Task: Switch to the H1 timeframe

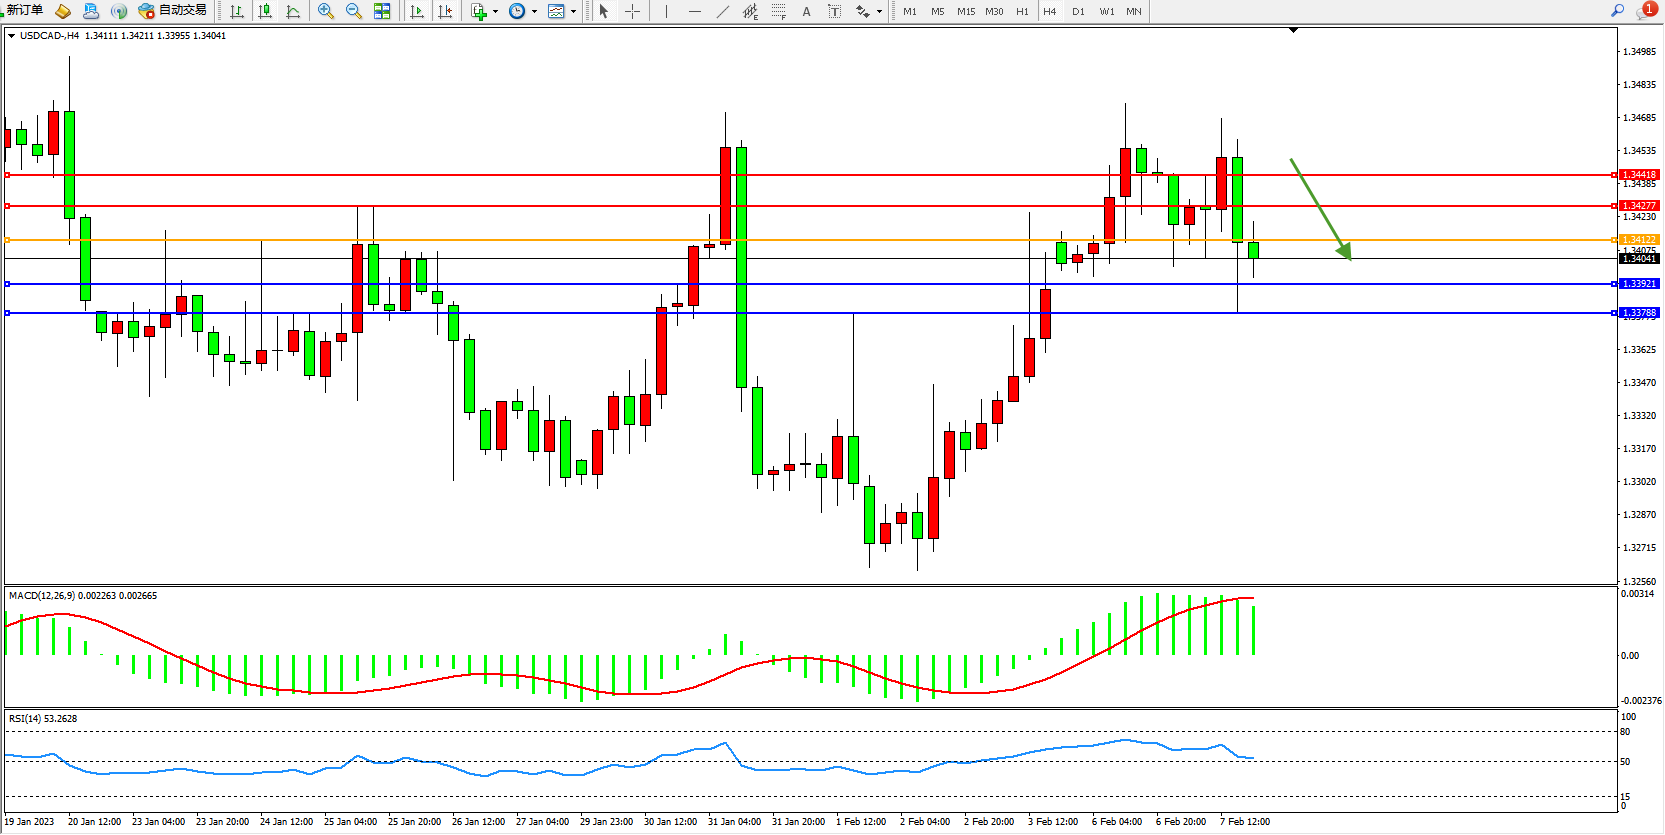Action: (1022, 12)
